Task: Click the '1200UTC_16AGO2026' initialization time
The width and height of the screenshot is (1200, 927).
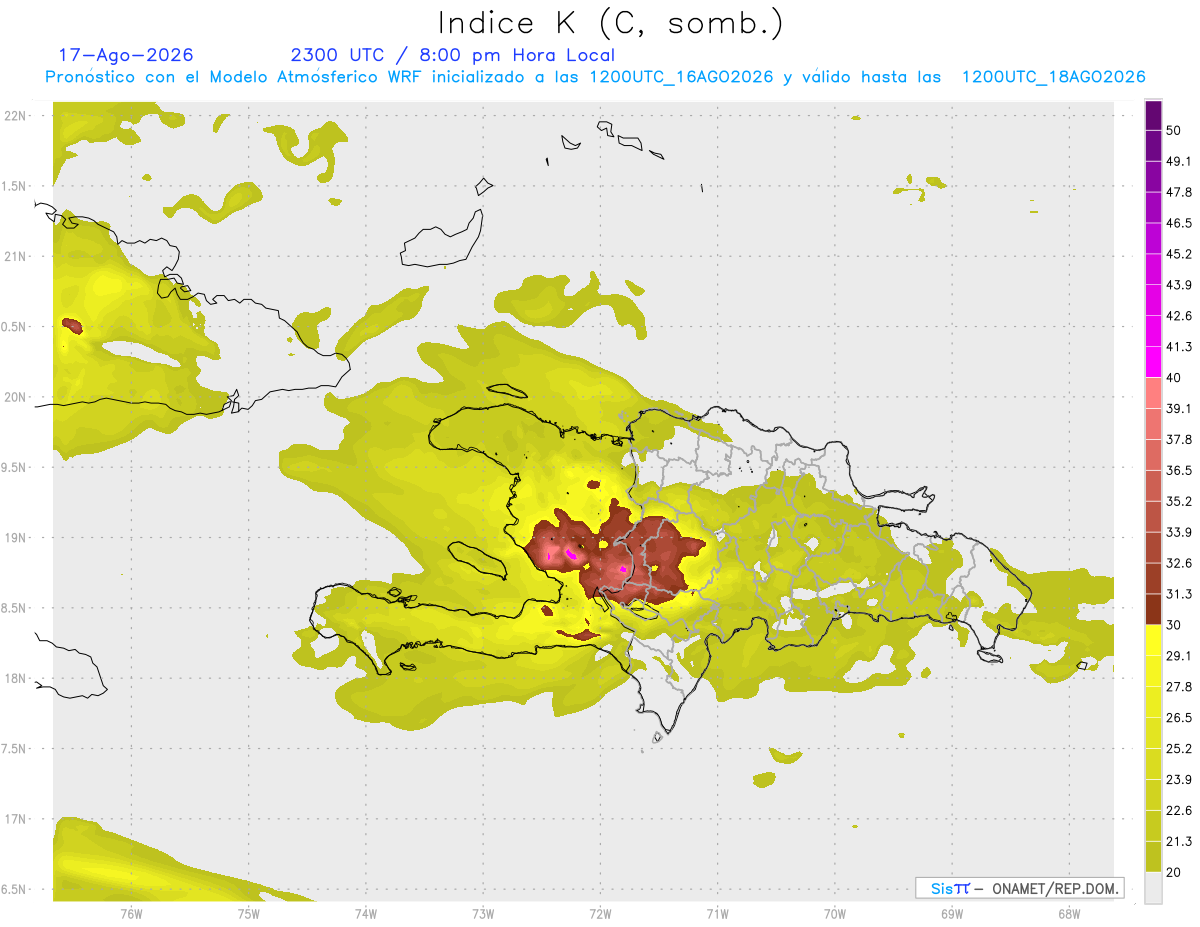Action: point(681,77)
